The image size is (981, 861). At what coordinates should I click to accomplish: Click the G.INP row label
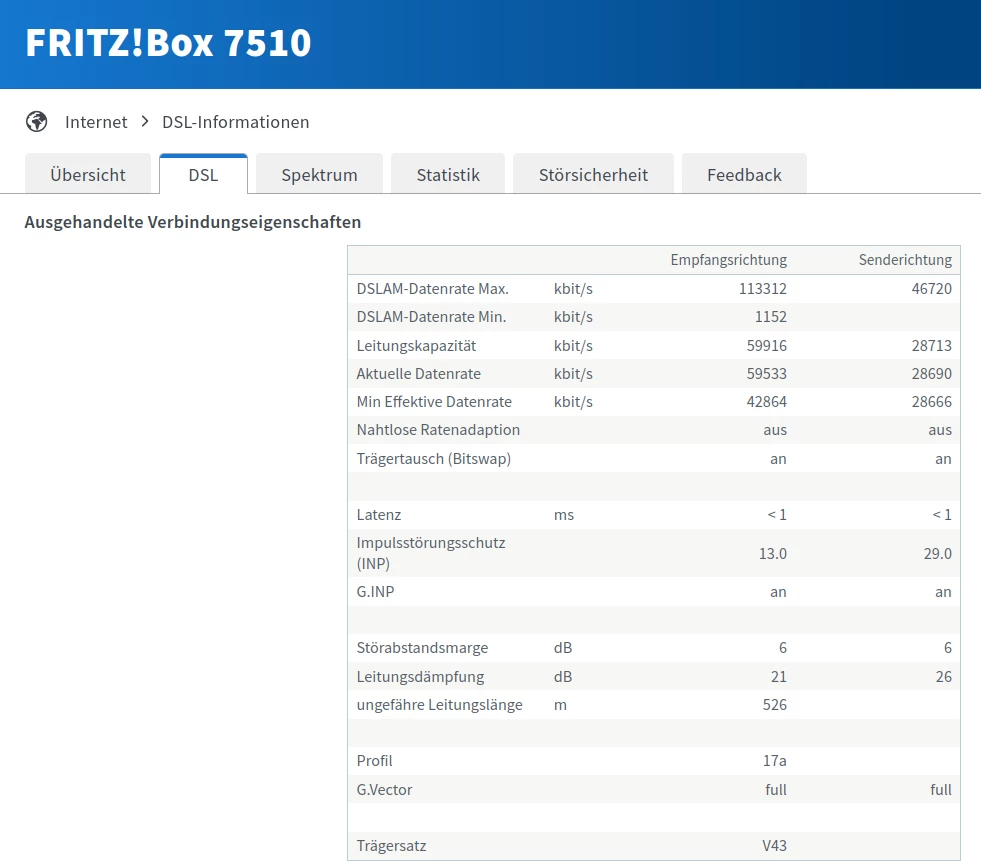click(x=375, y=591)
